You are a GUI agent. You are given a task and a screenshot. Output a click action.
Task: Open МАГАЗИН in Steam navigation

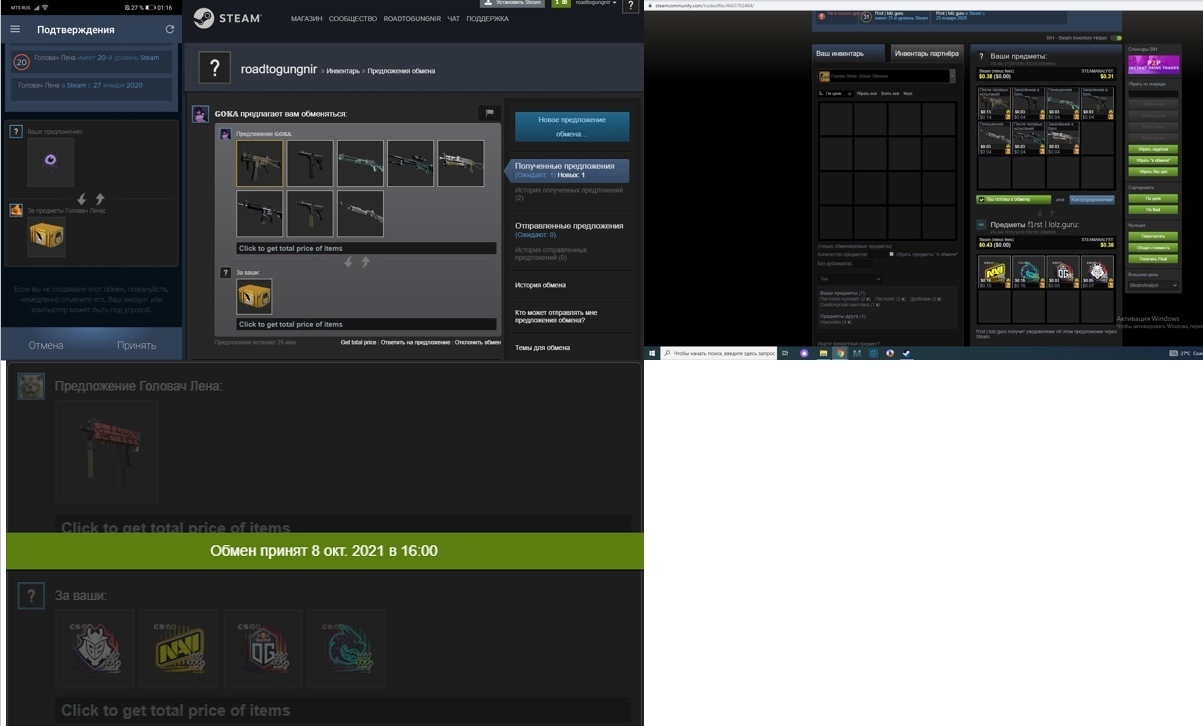(306, 19)
